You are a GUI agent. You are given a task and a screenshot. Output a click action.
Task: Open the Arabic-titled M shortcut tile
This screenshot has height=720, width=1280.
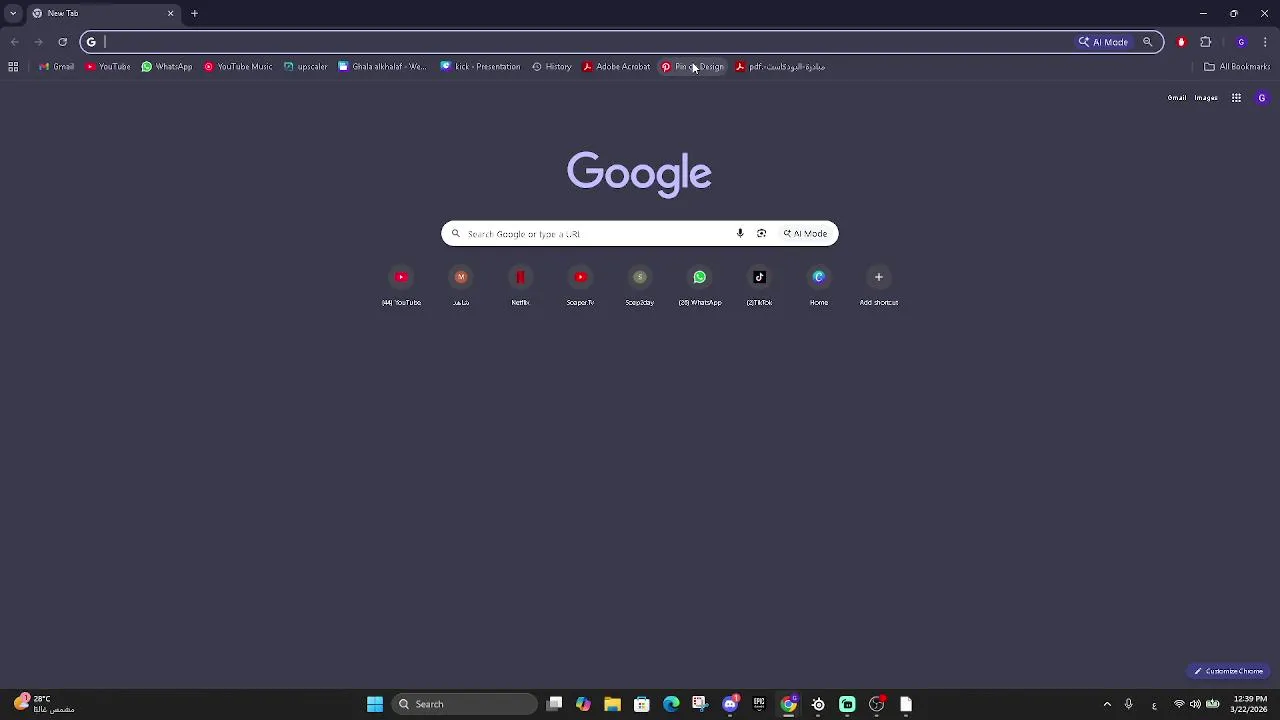[461, 285]
